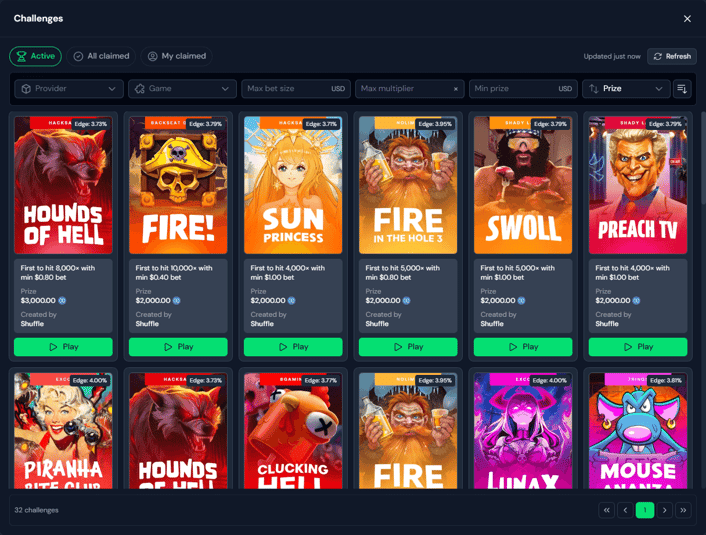This screenshot has width=706, height=535.
Task: Click the Sun Princess prize coin icon
Action: click(x=291, y=300)
